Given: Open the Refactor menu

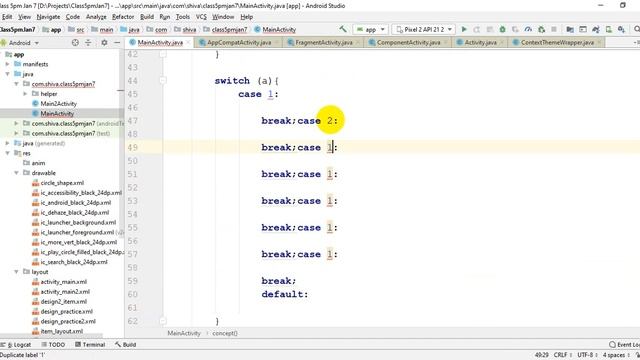Looking at the screenshot, I should [x=123, y=17].
